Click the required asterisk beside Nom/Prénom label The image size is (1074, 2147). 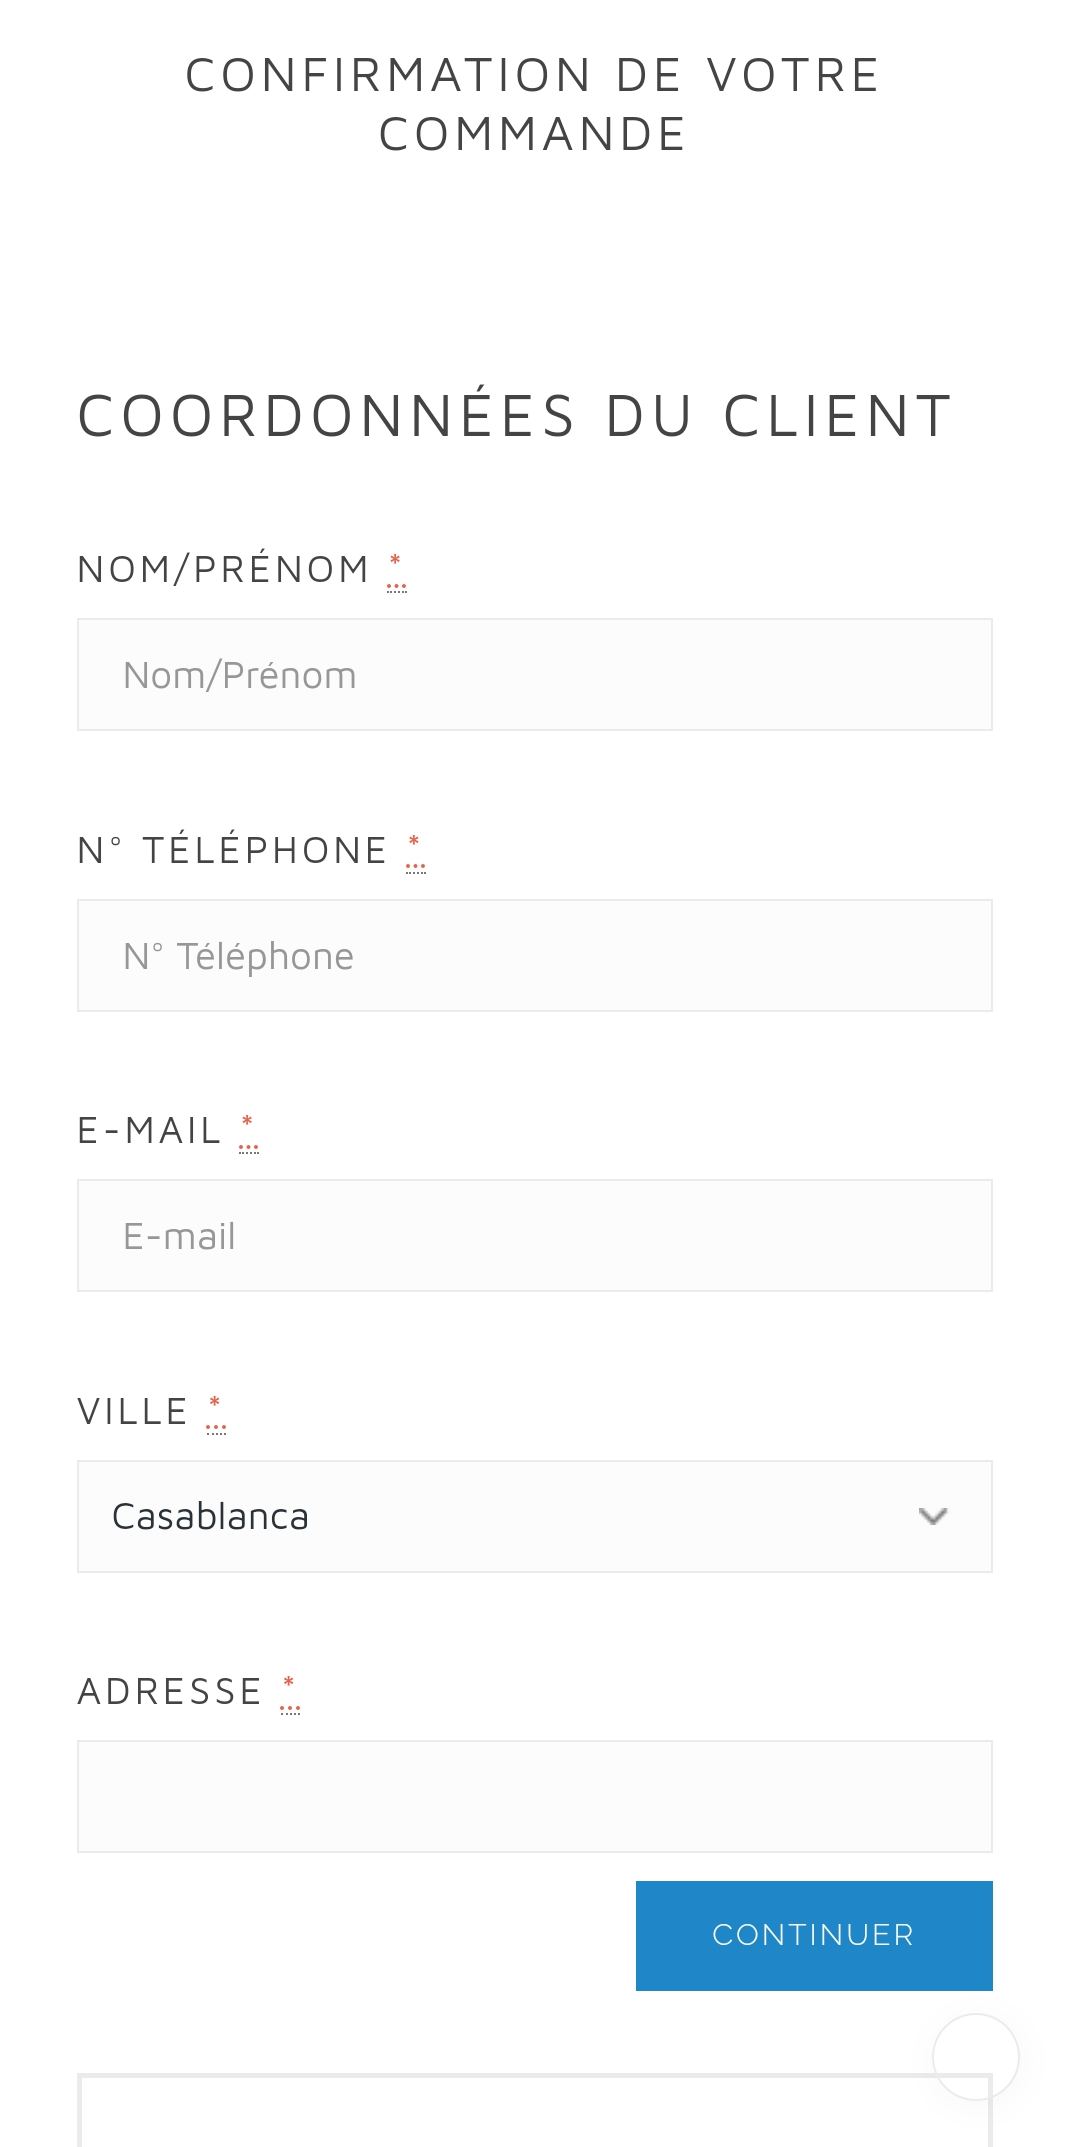tap(396, 571)
